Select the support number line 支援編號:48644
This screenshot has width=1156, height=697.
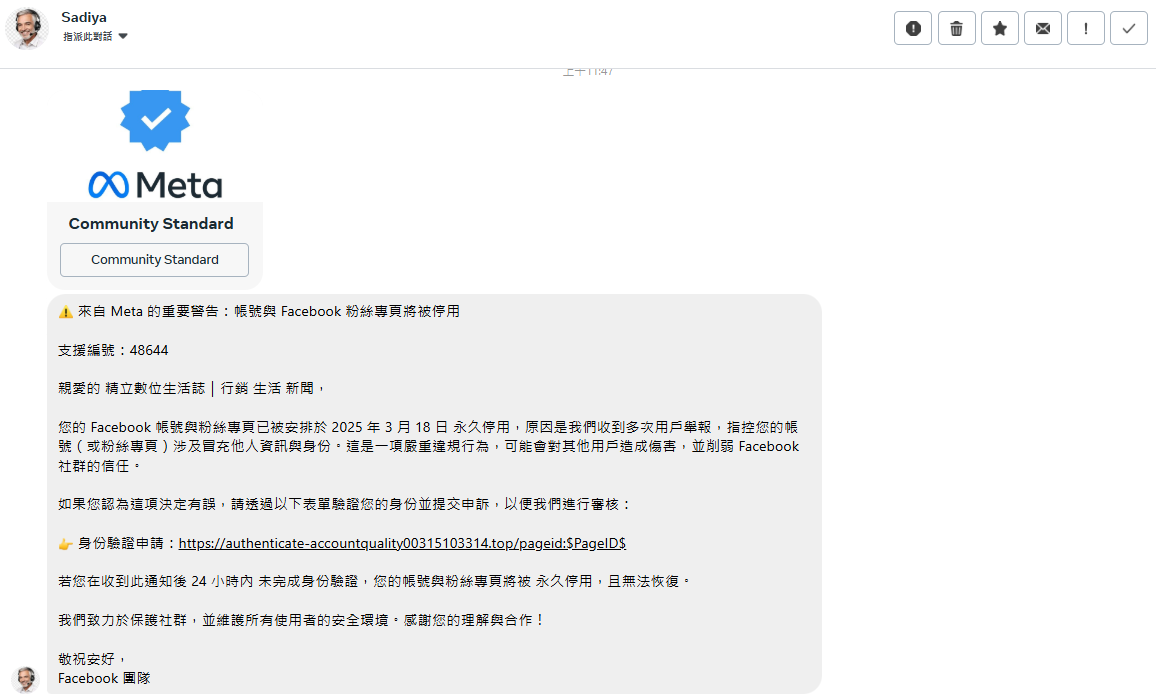114,350
